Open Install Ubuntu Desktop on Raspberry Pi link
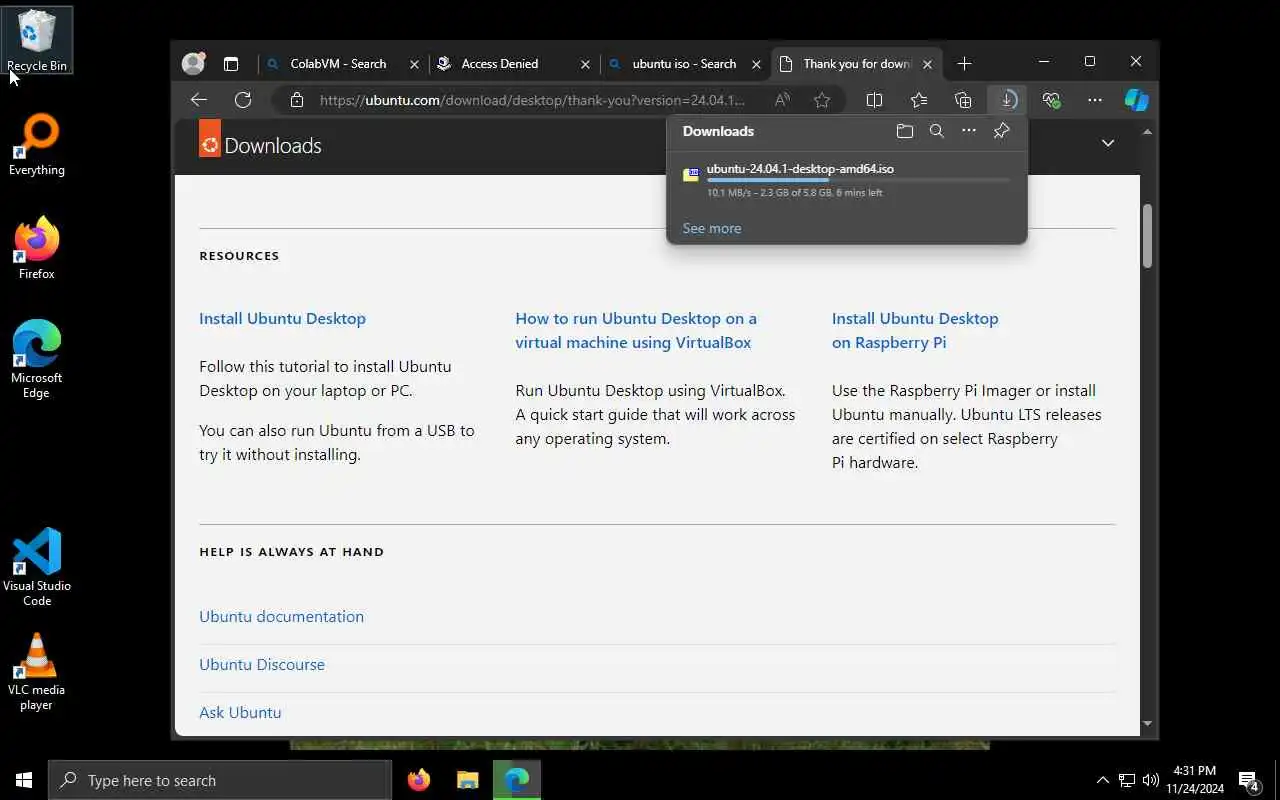 (x=915, y=330)
